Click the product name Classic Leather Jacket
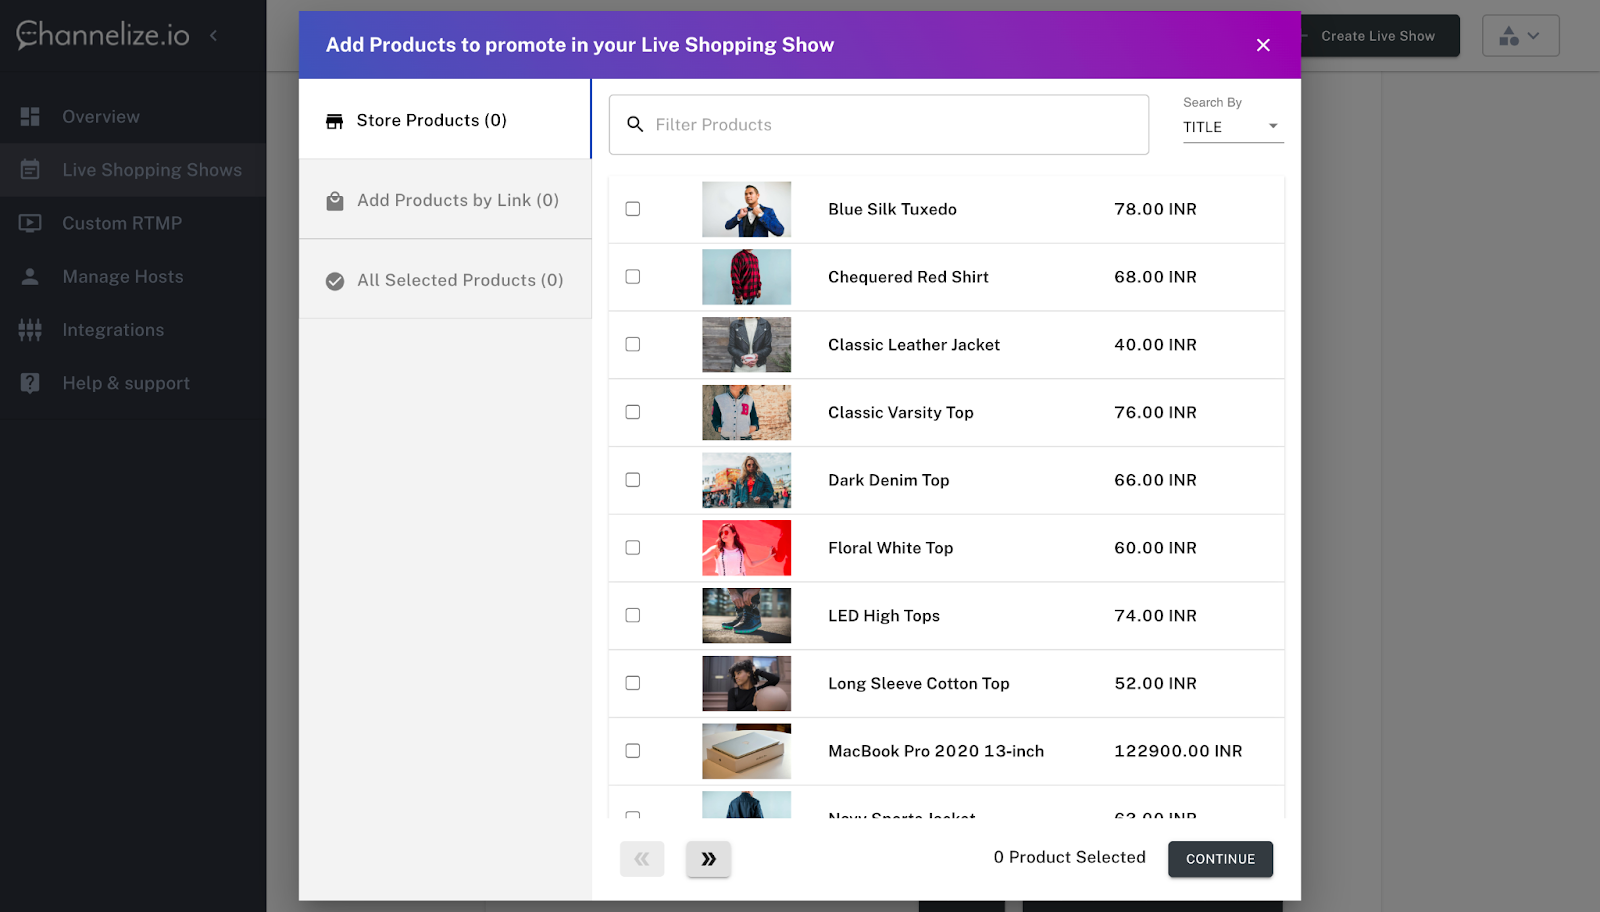The width and height of the screenshot is (1600, 912). [914, 345]
